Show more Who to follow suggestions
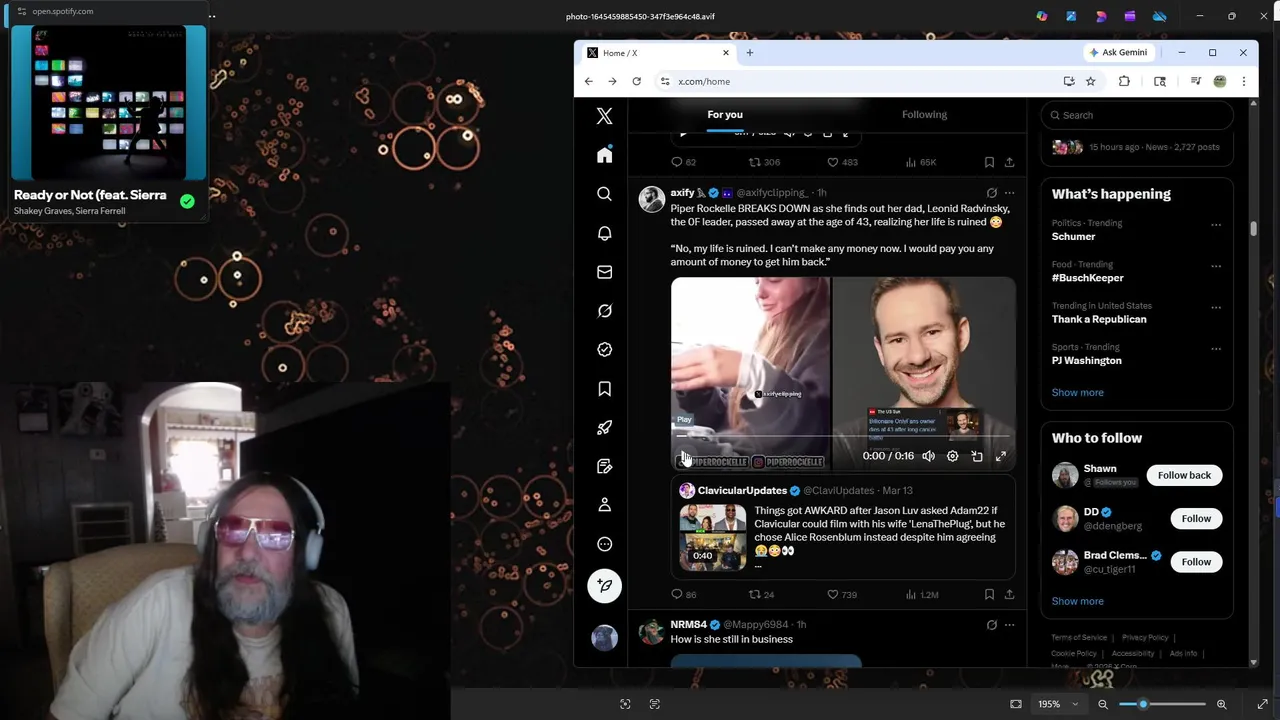This screenshot has width=1280, height=720. tap(1077, 601)
